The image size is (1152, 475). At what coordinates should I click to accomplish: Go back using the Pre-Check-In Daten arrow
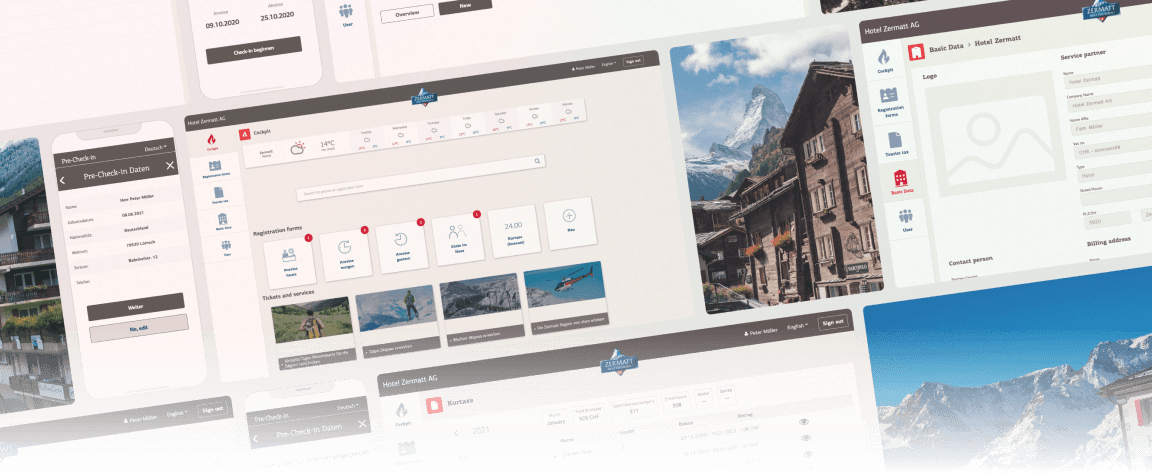(x=62, y=181)
